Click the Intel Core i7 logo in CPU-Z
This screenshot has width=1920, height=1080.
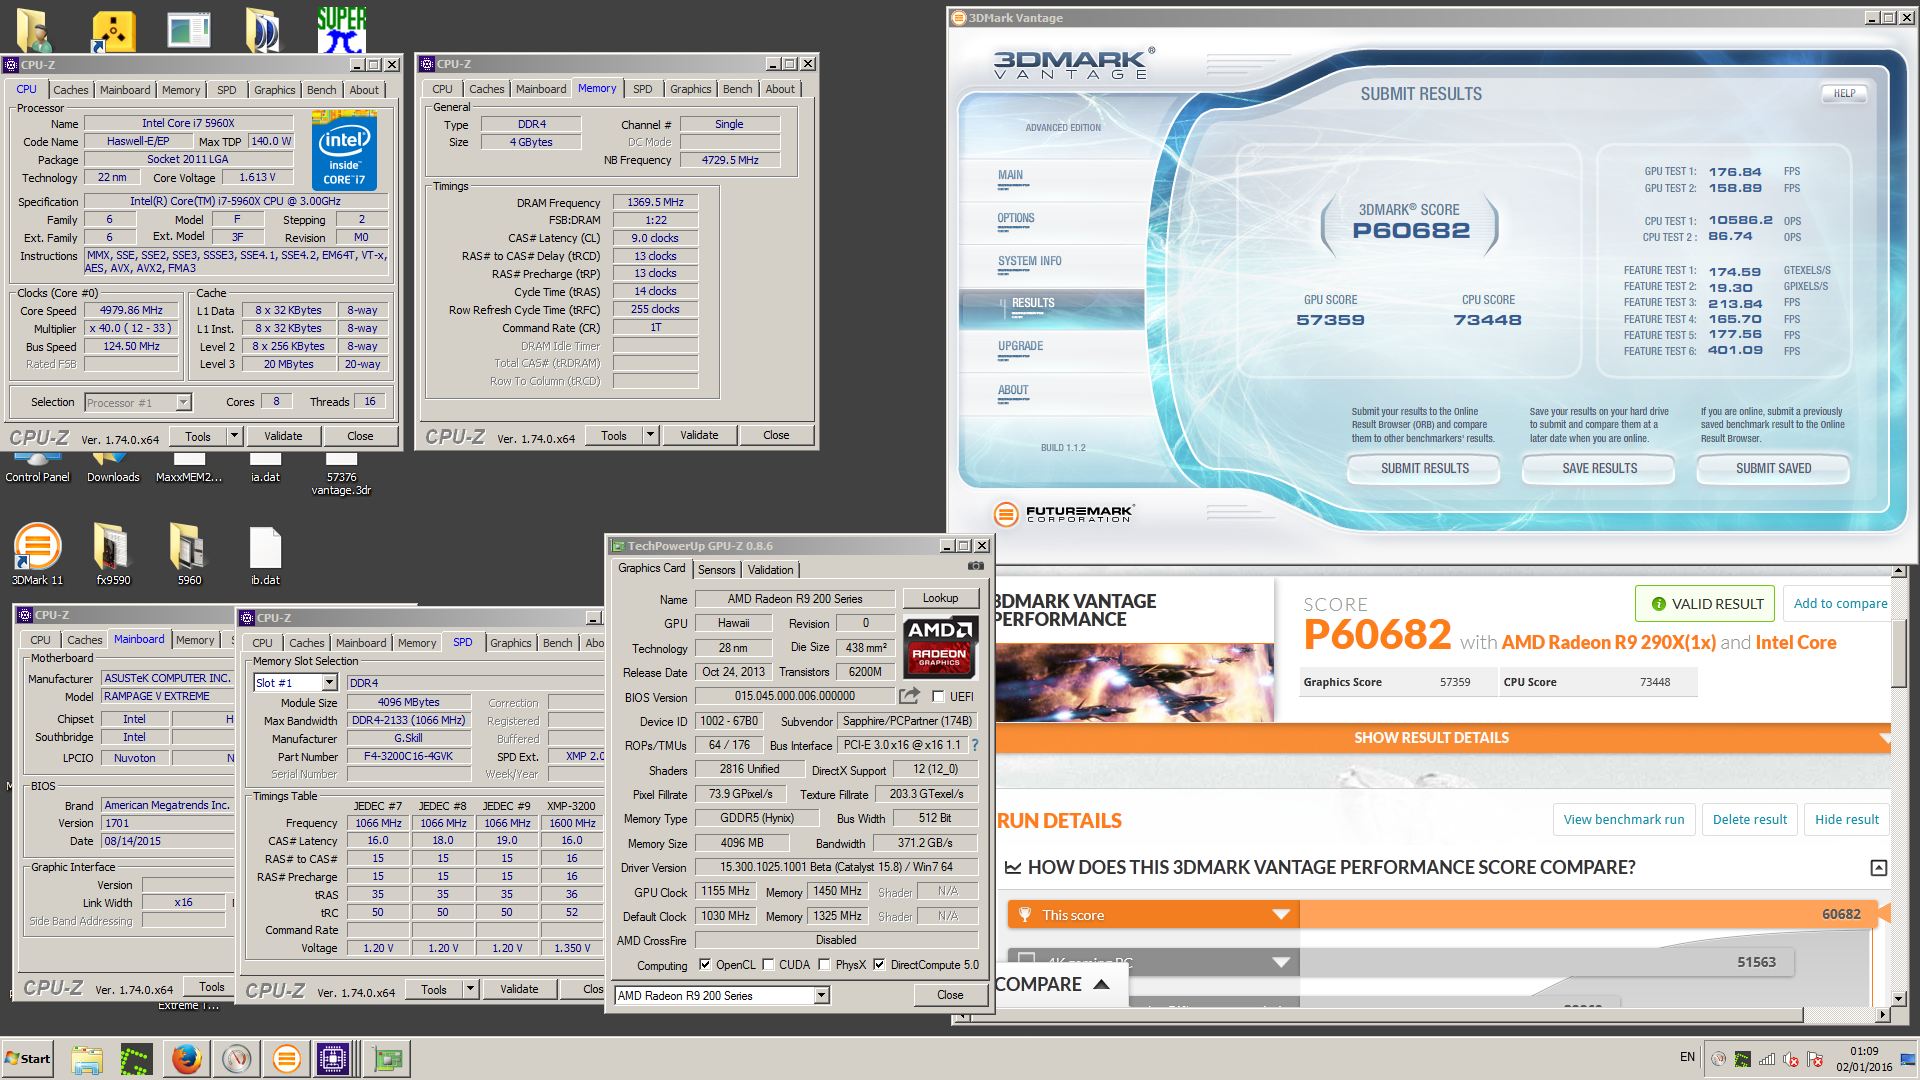tap(344, 150)
